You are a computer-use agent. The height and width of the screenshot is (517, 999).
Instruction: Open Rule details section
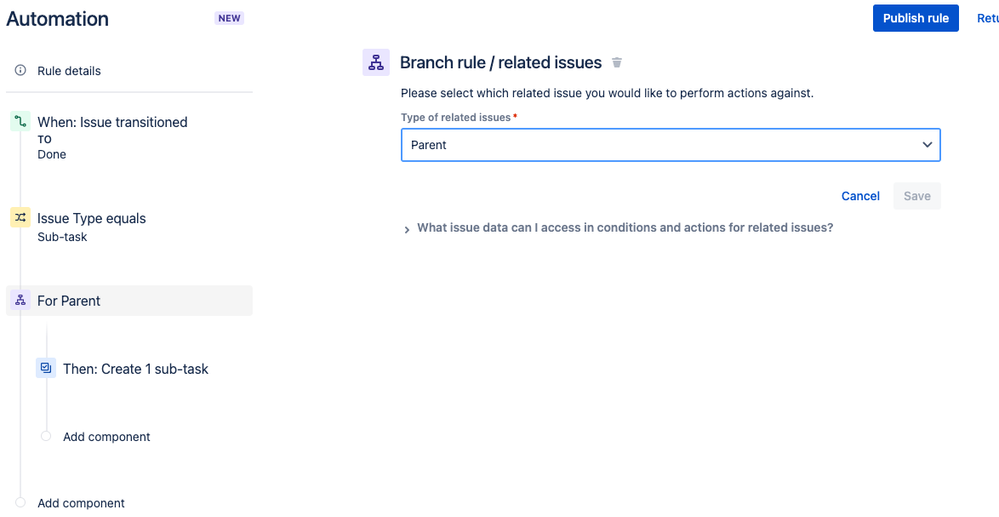(x=69, y=71)
